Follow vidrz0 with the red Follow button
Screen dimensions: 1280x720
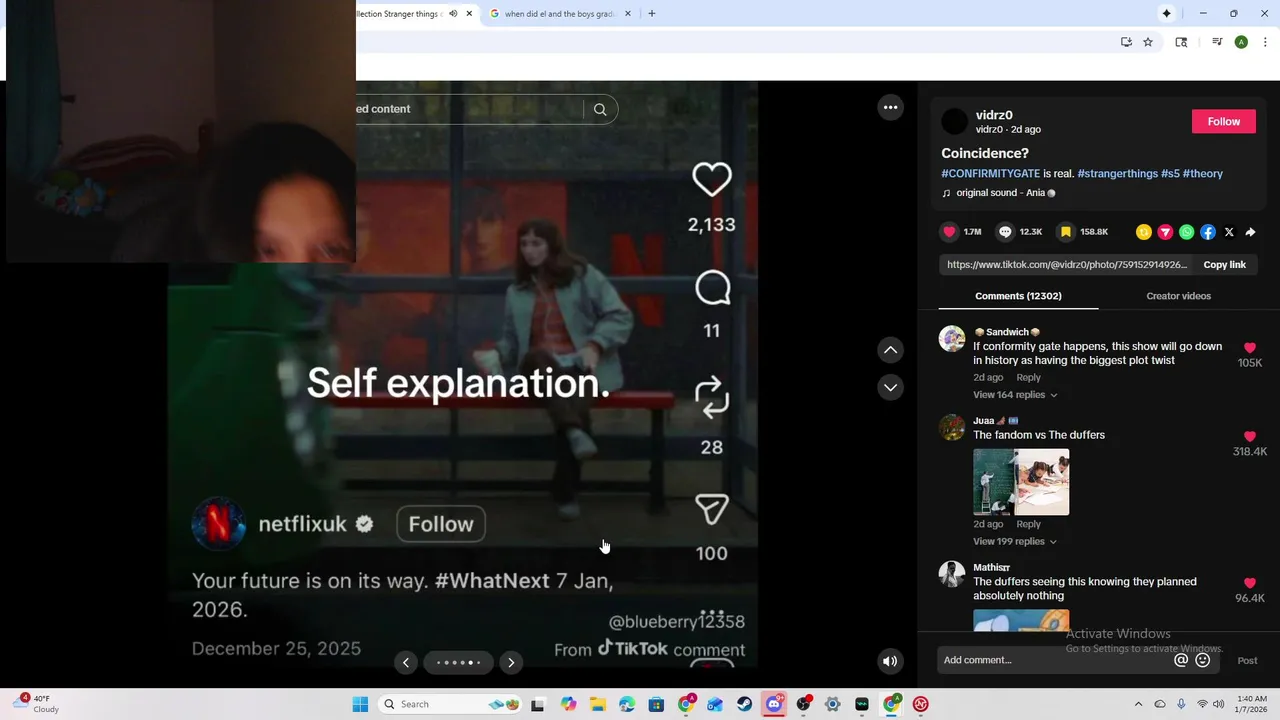pyautogui.click(x=1224, y=121)
